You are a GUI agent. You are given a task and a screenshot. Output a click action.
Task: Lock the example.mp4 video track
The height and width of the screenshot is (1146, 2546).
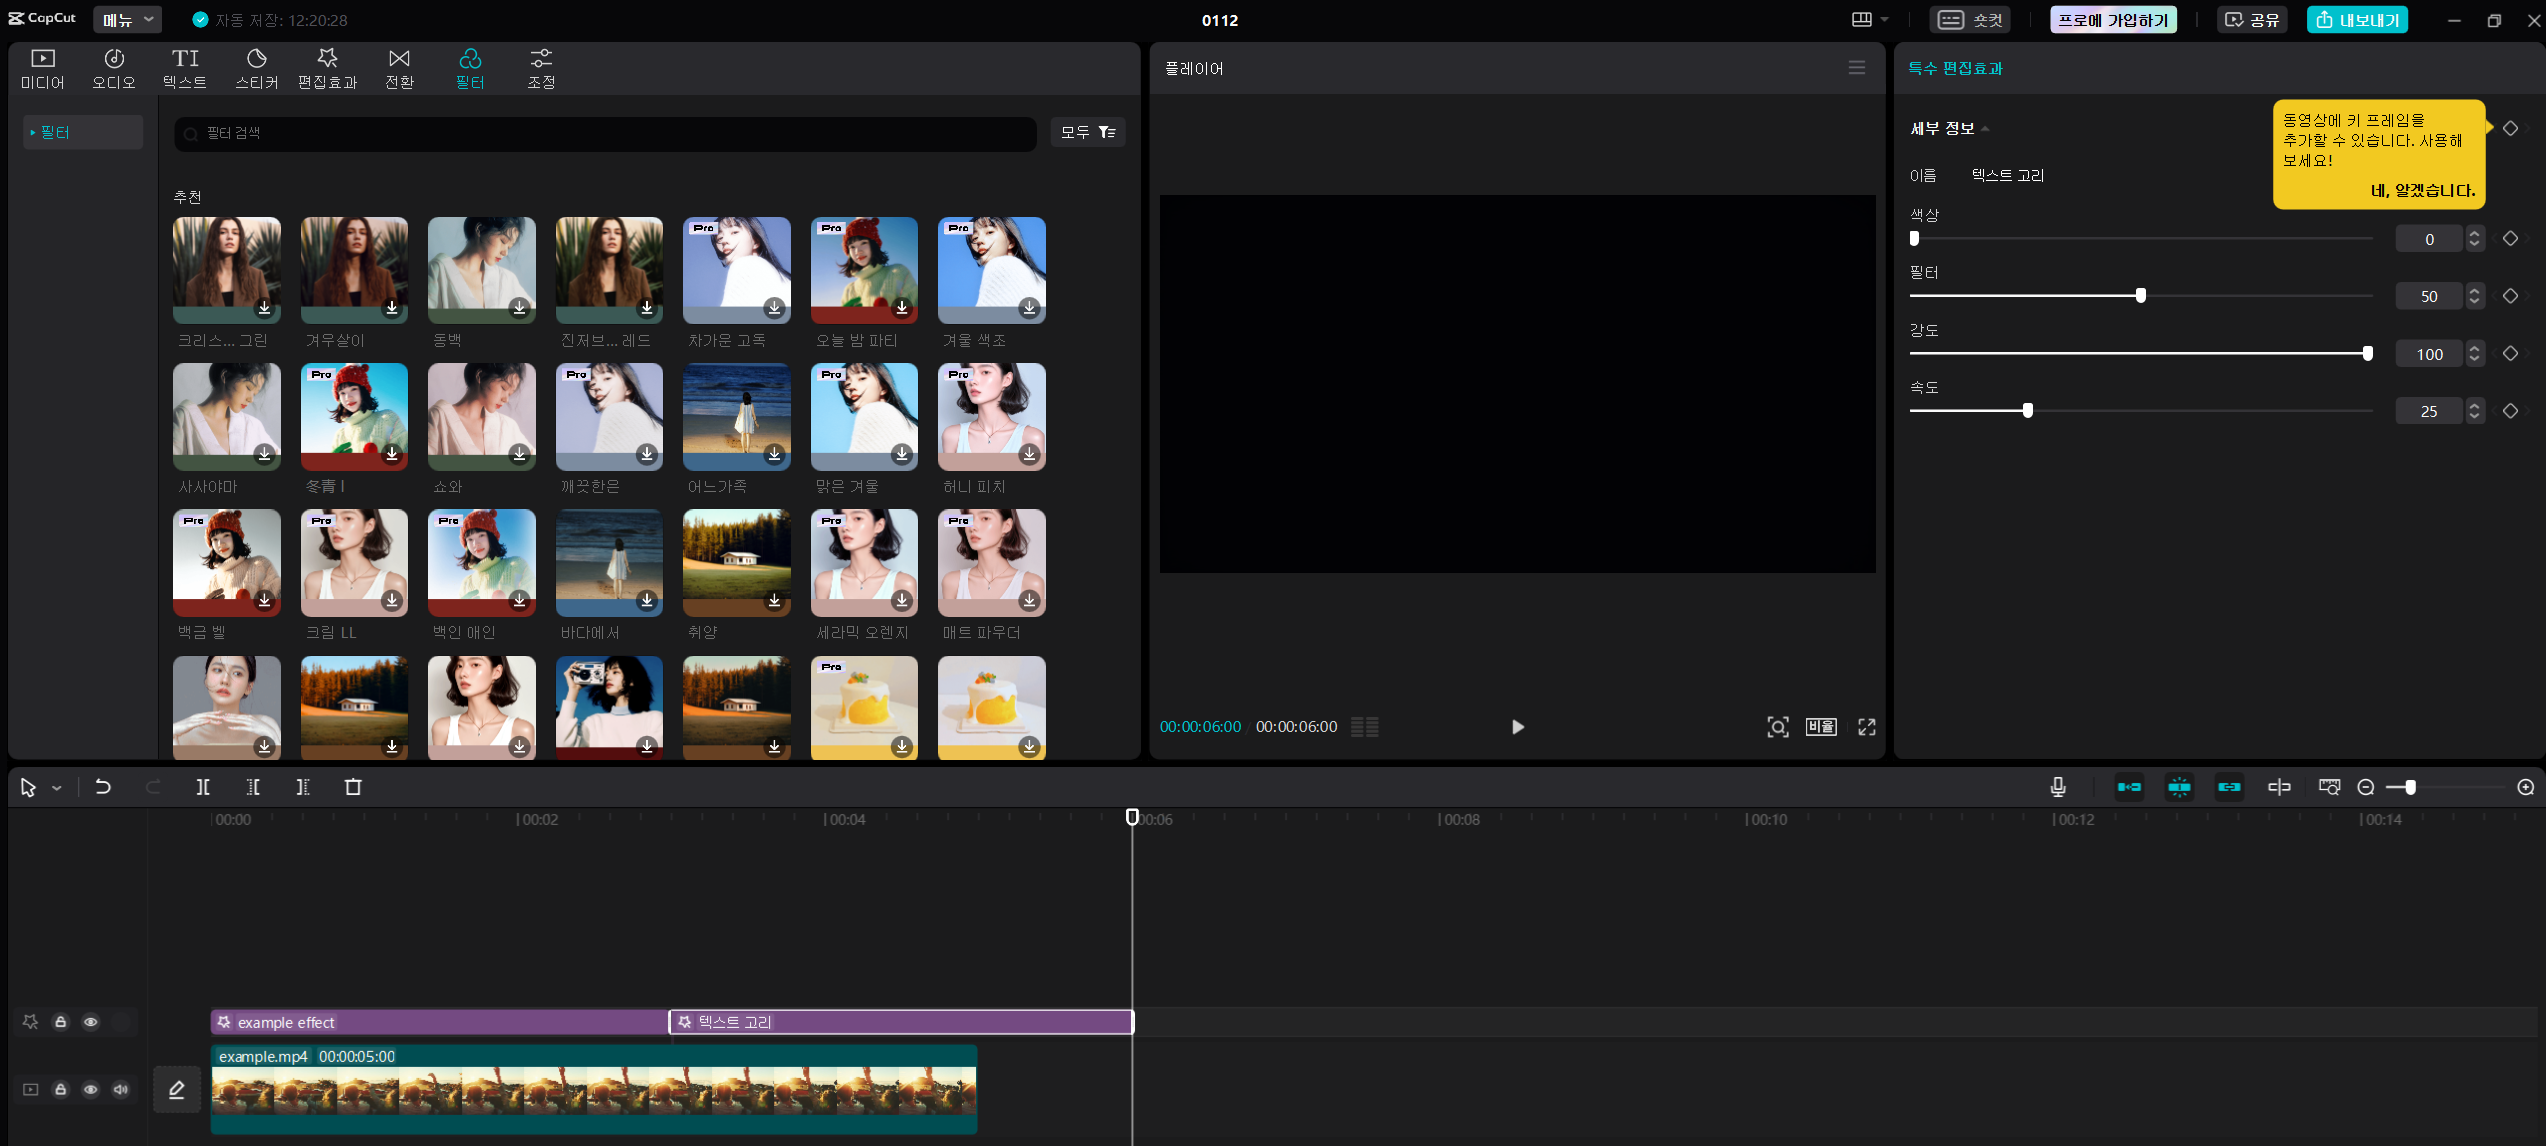tap(61, 1089)
